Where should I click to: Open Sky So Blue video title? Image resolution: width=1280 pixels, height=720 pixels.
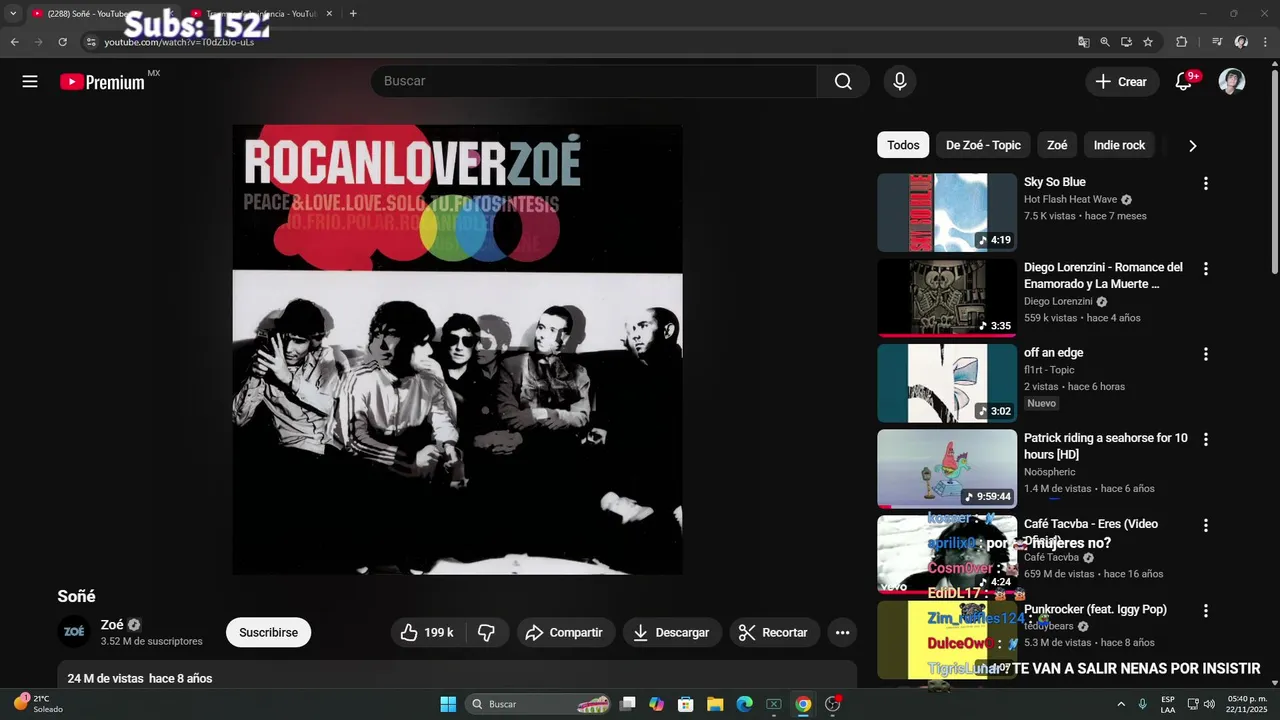1054,182
